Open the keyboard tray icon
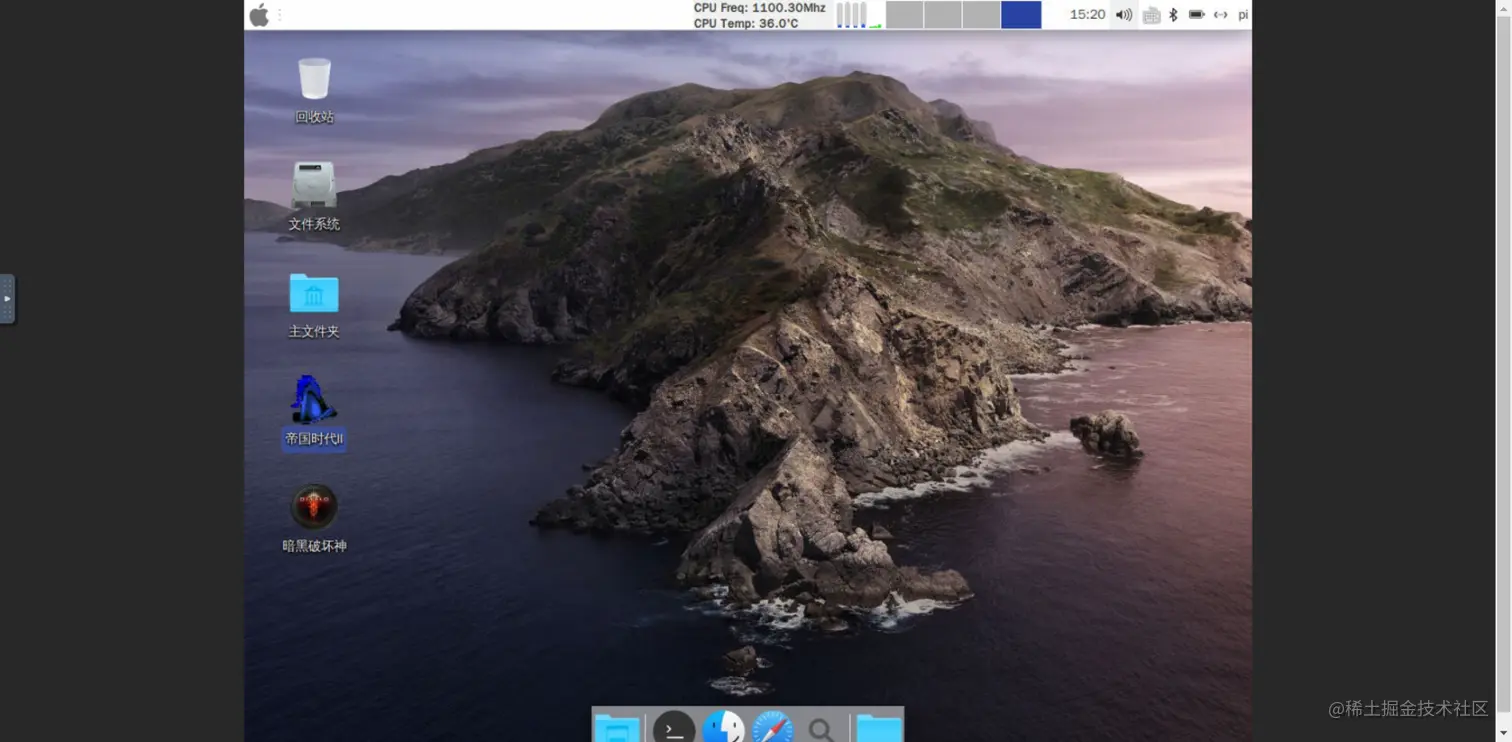This screenshot has width=1512, height=742. [x=1151, y=15]
